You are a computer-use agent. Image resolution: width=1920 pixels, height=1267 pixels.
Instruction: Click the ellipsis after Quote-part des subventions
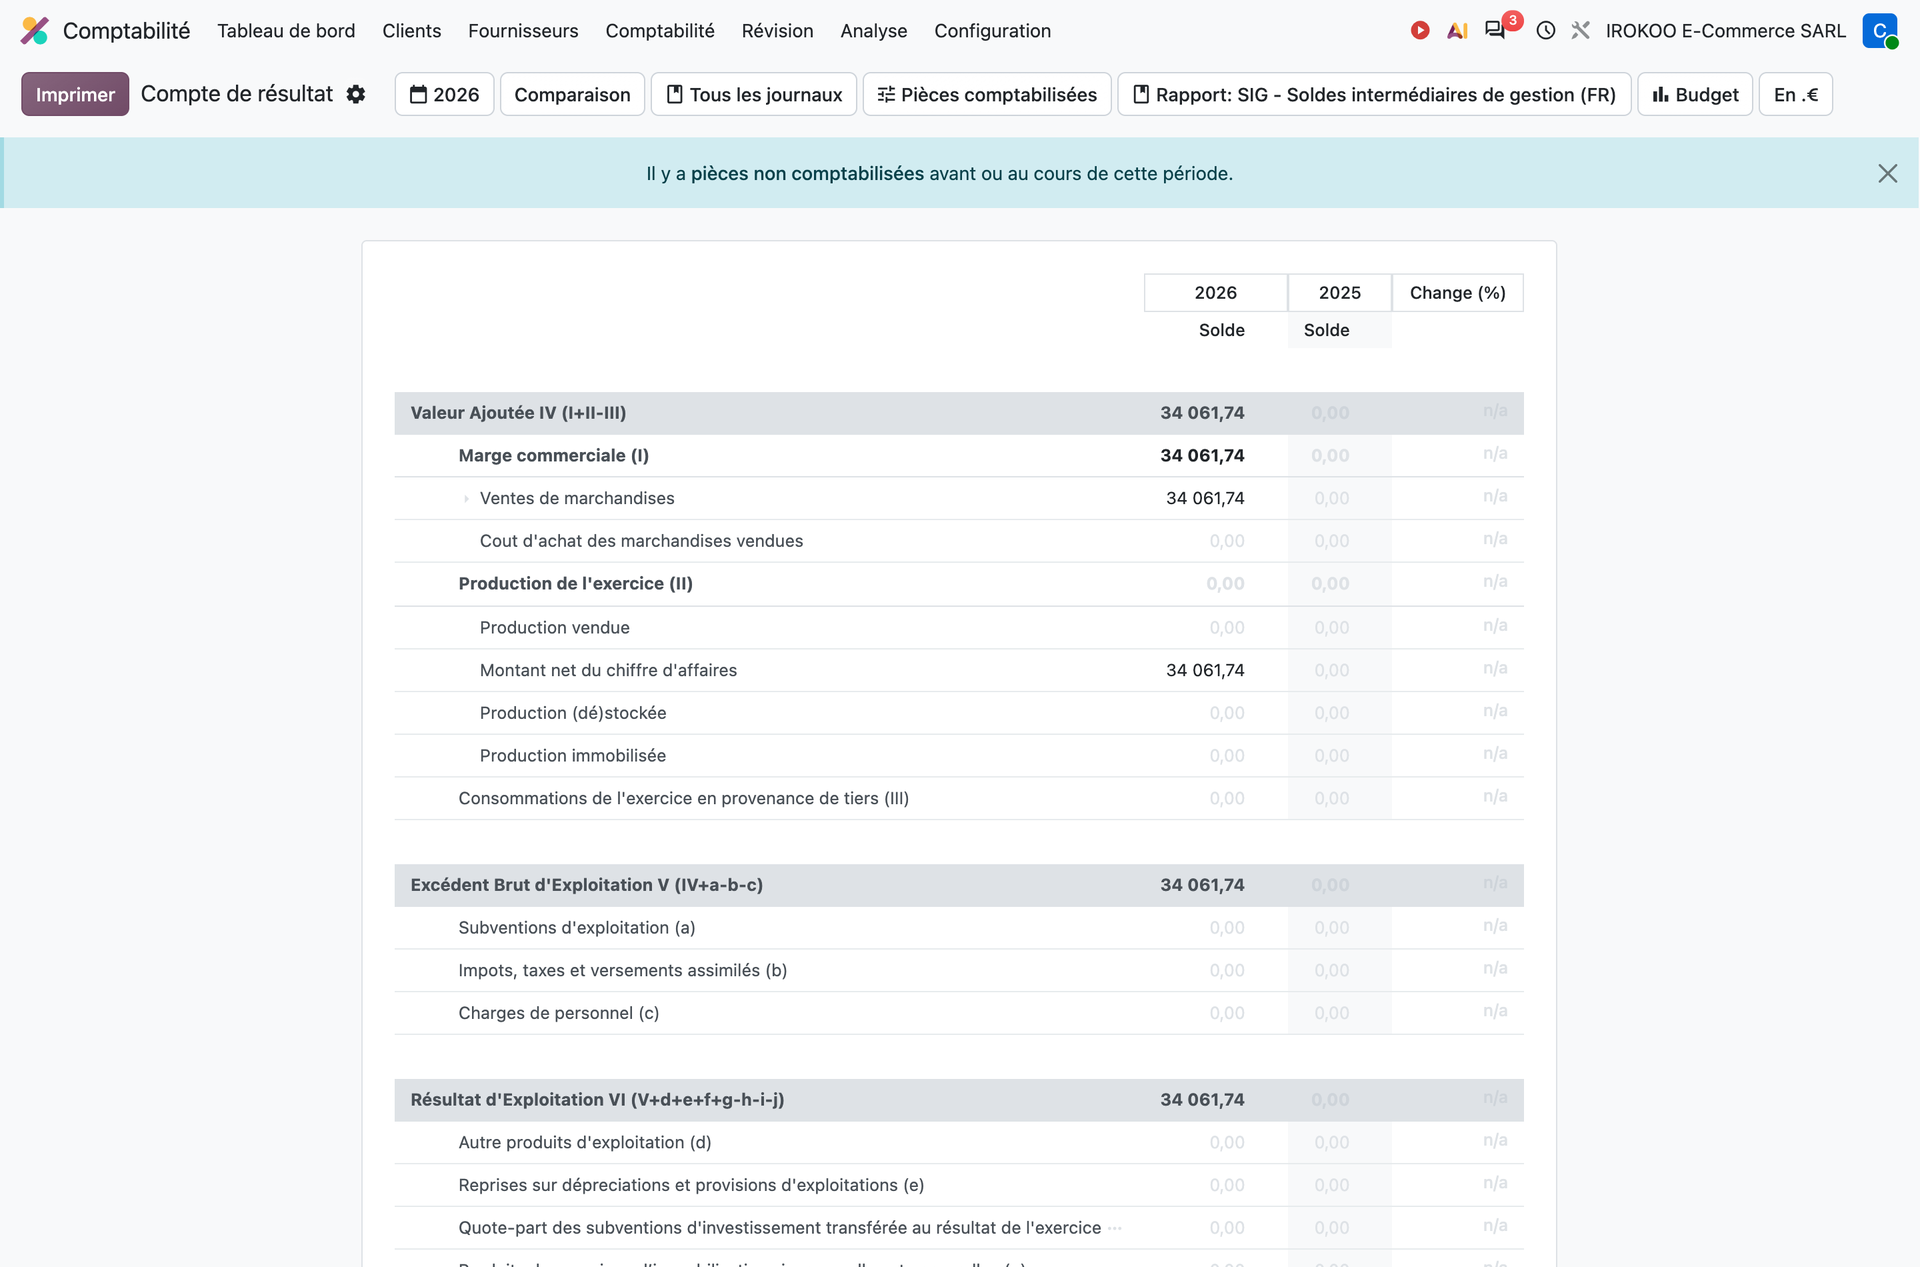[x=1115, y=1228]
